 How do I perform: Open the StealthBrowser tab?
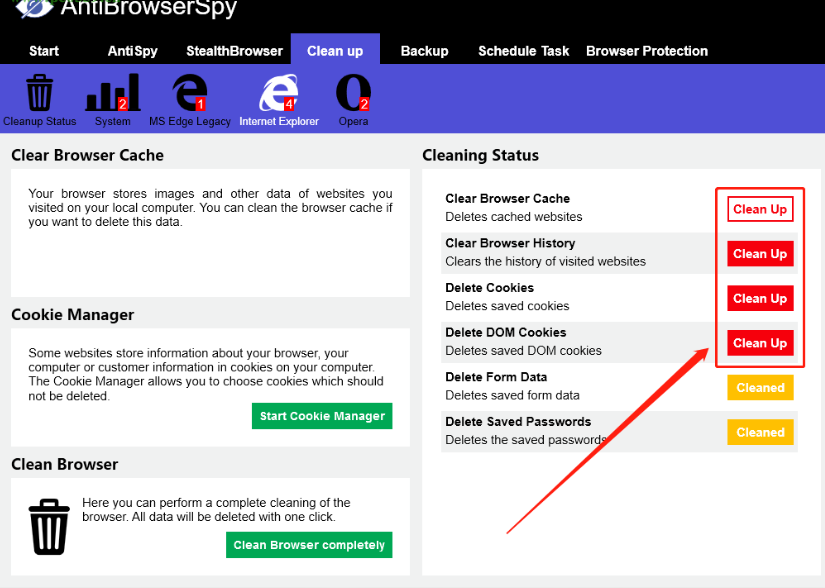pos(235,51)
